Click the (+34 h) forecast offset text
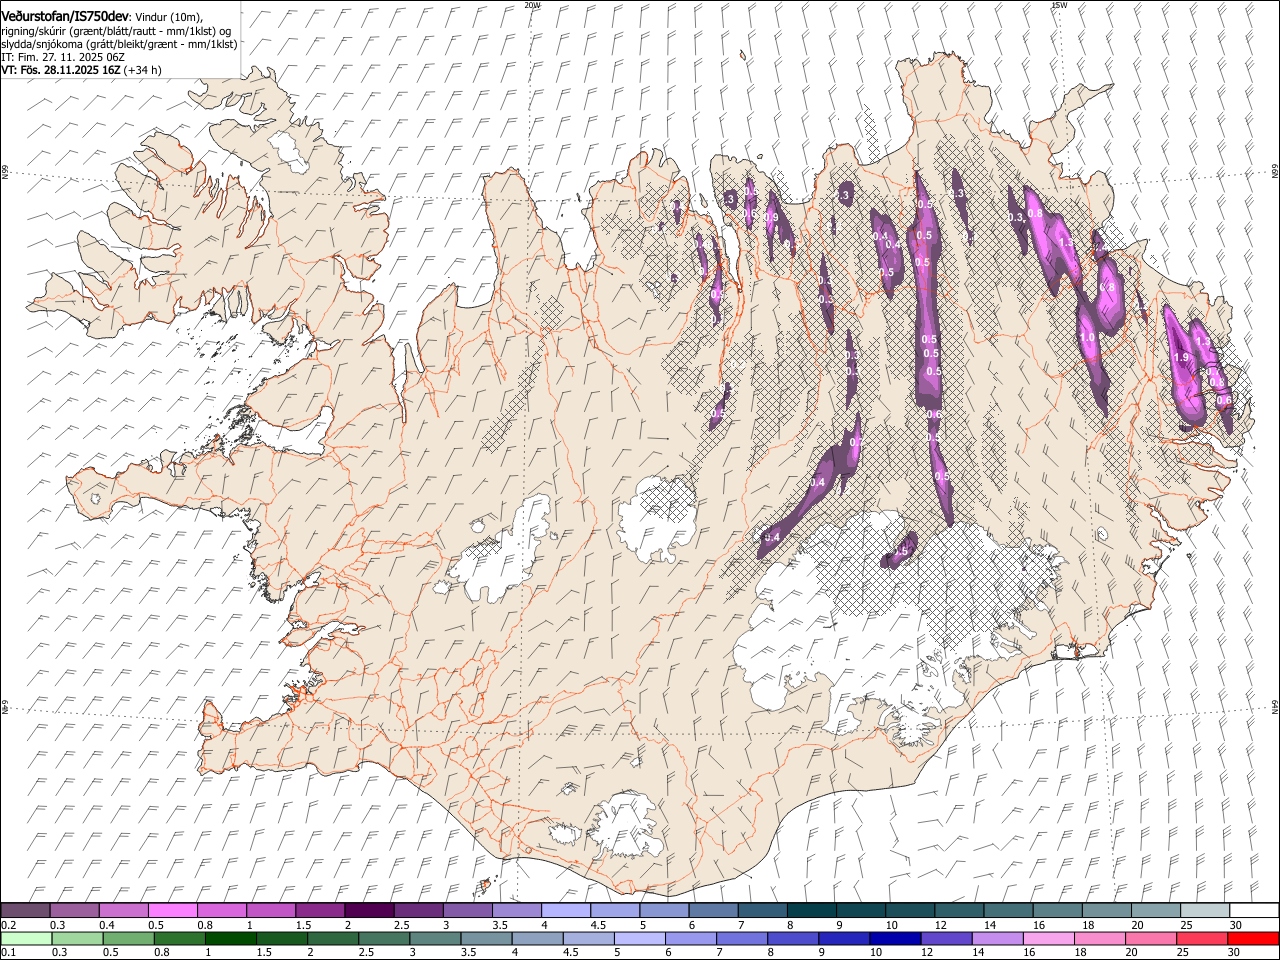Image resolution: width=1280 pixels, height=960 pixels. coord(143,71)
